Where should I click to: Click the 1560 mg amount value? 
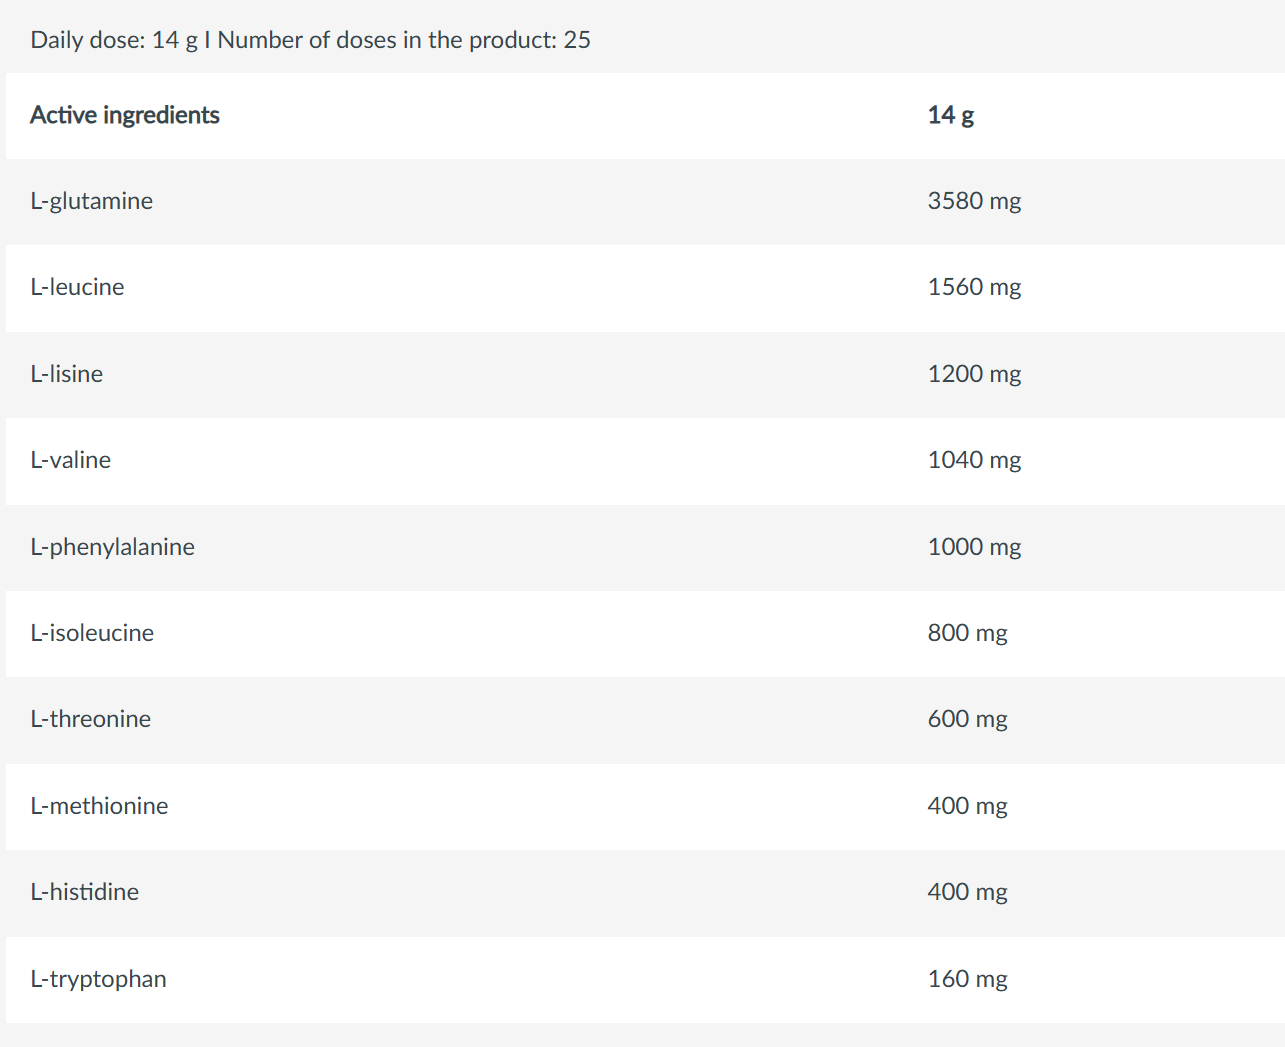point(974,287)
